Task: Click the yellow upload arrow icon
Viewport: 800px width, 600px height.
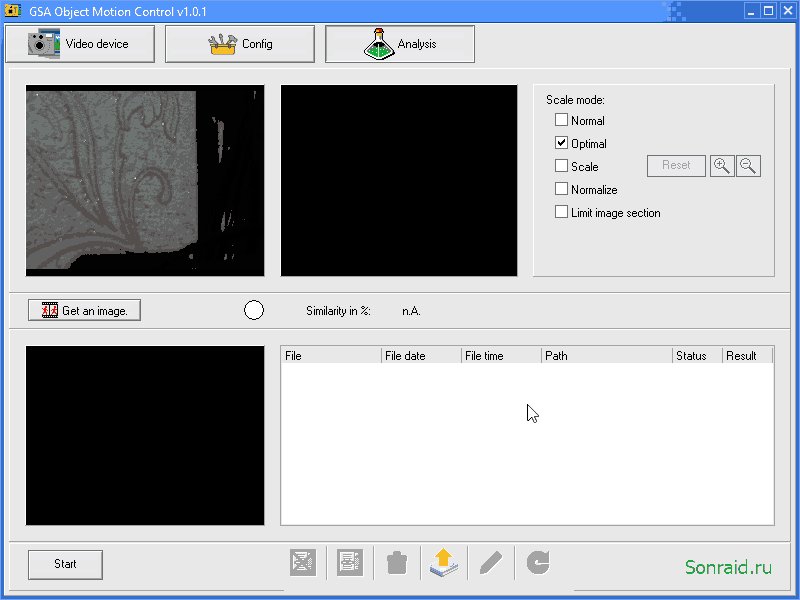Action: click(444, 562)
